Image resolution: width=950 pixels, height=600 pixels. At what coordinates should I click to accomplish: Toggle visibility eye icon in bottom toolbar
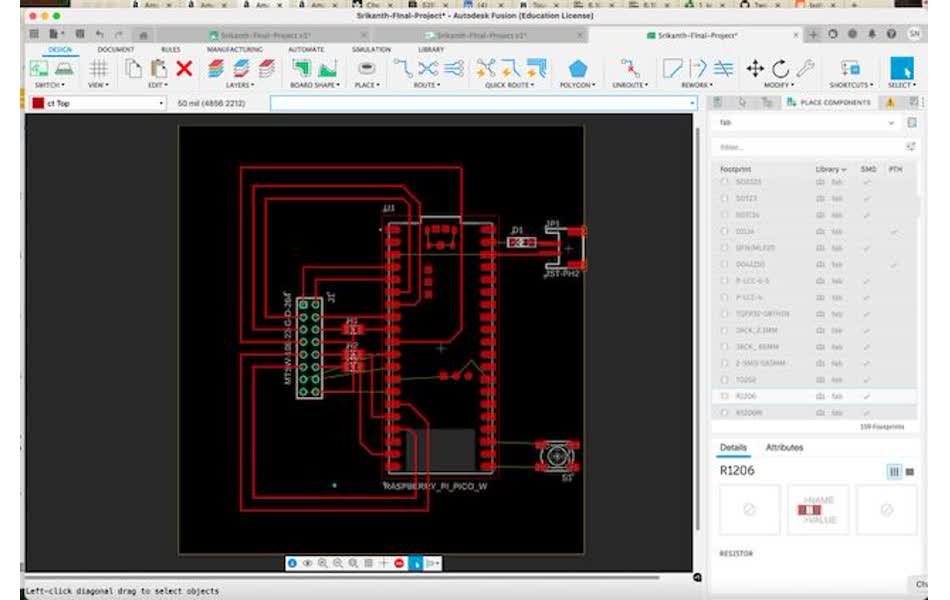308,564
